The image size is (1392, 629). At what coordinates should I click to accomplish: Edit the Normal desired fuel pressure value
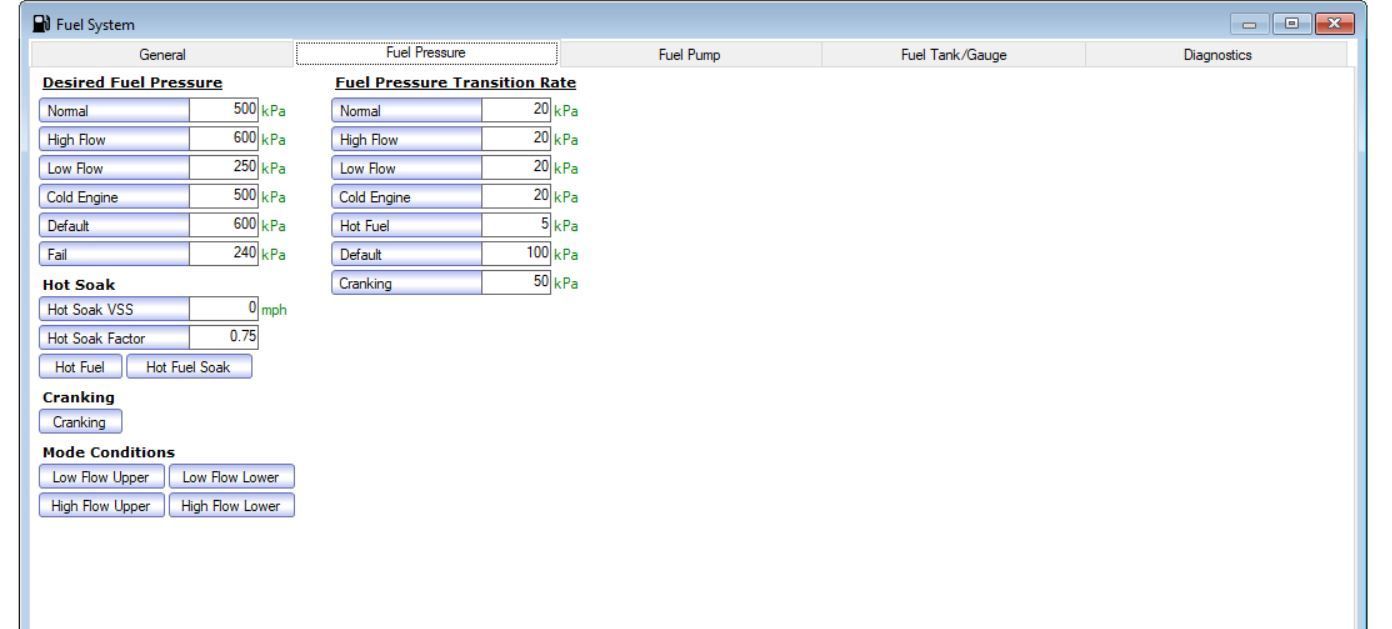[x=224, y=110]
